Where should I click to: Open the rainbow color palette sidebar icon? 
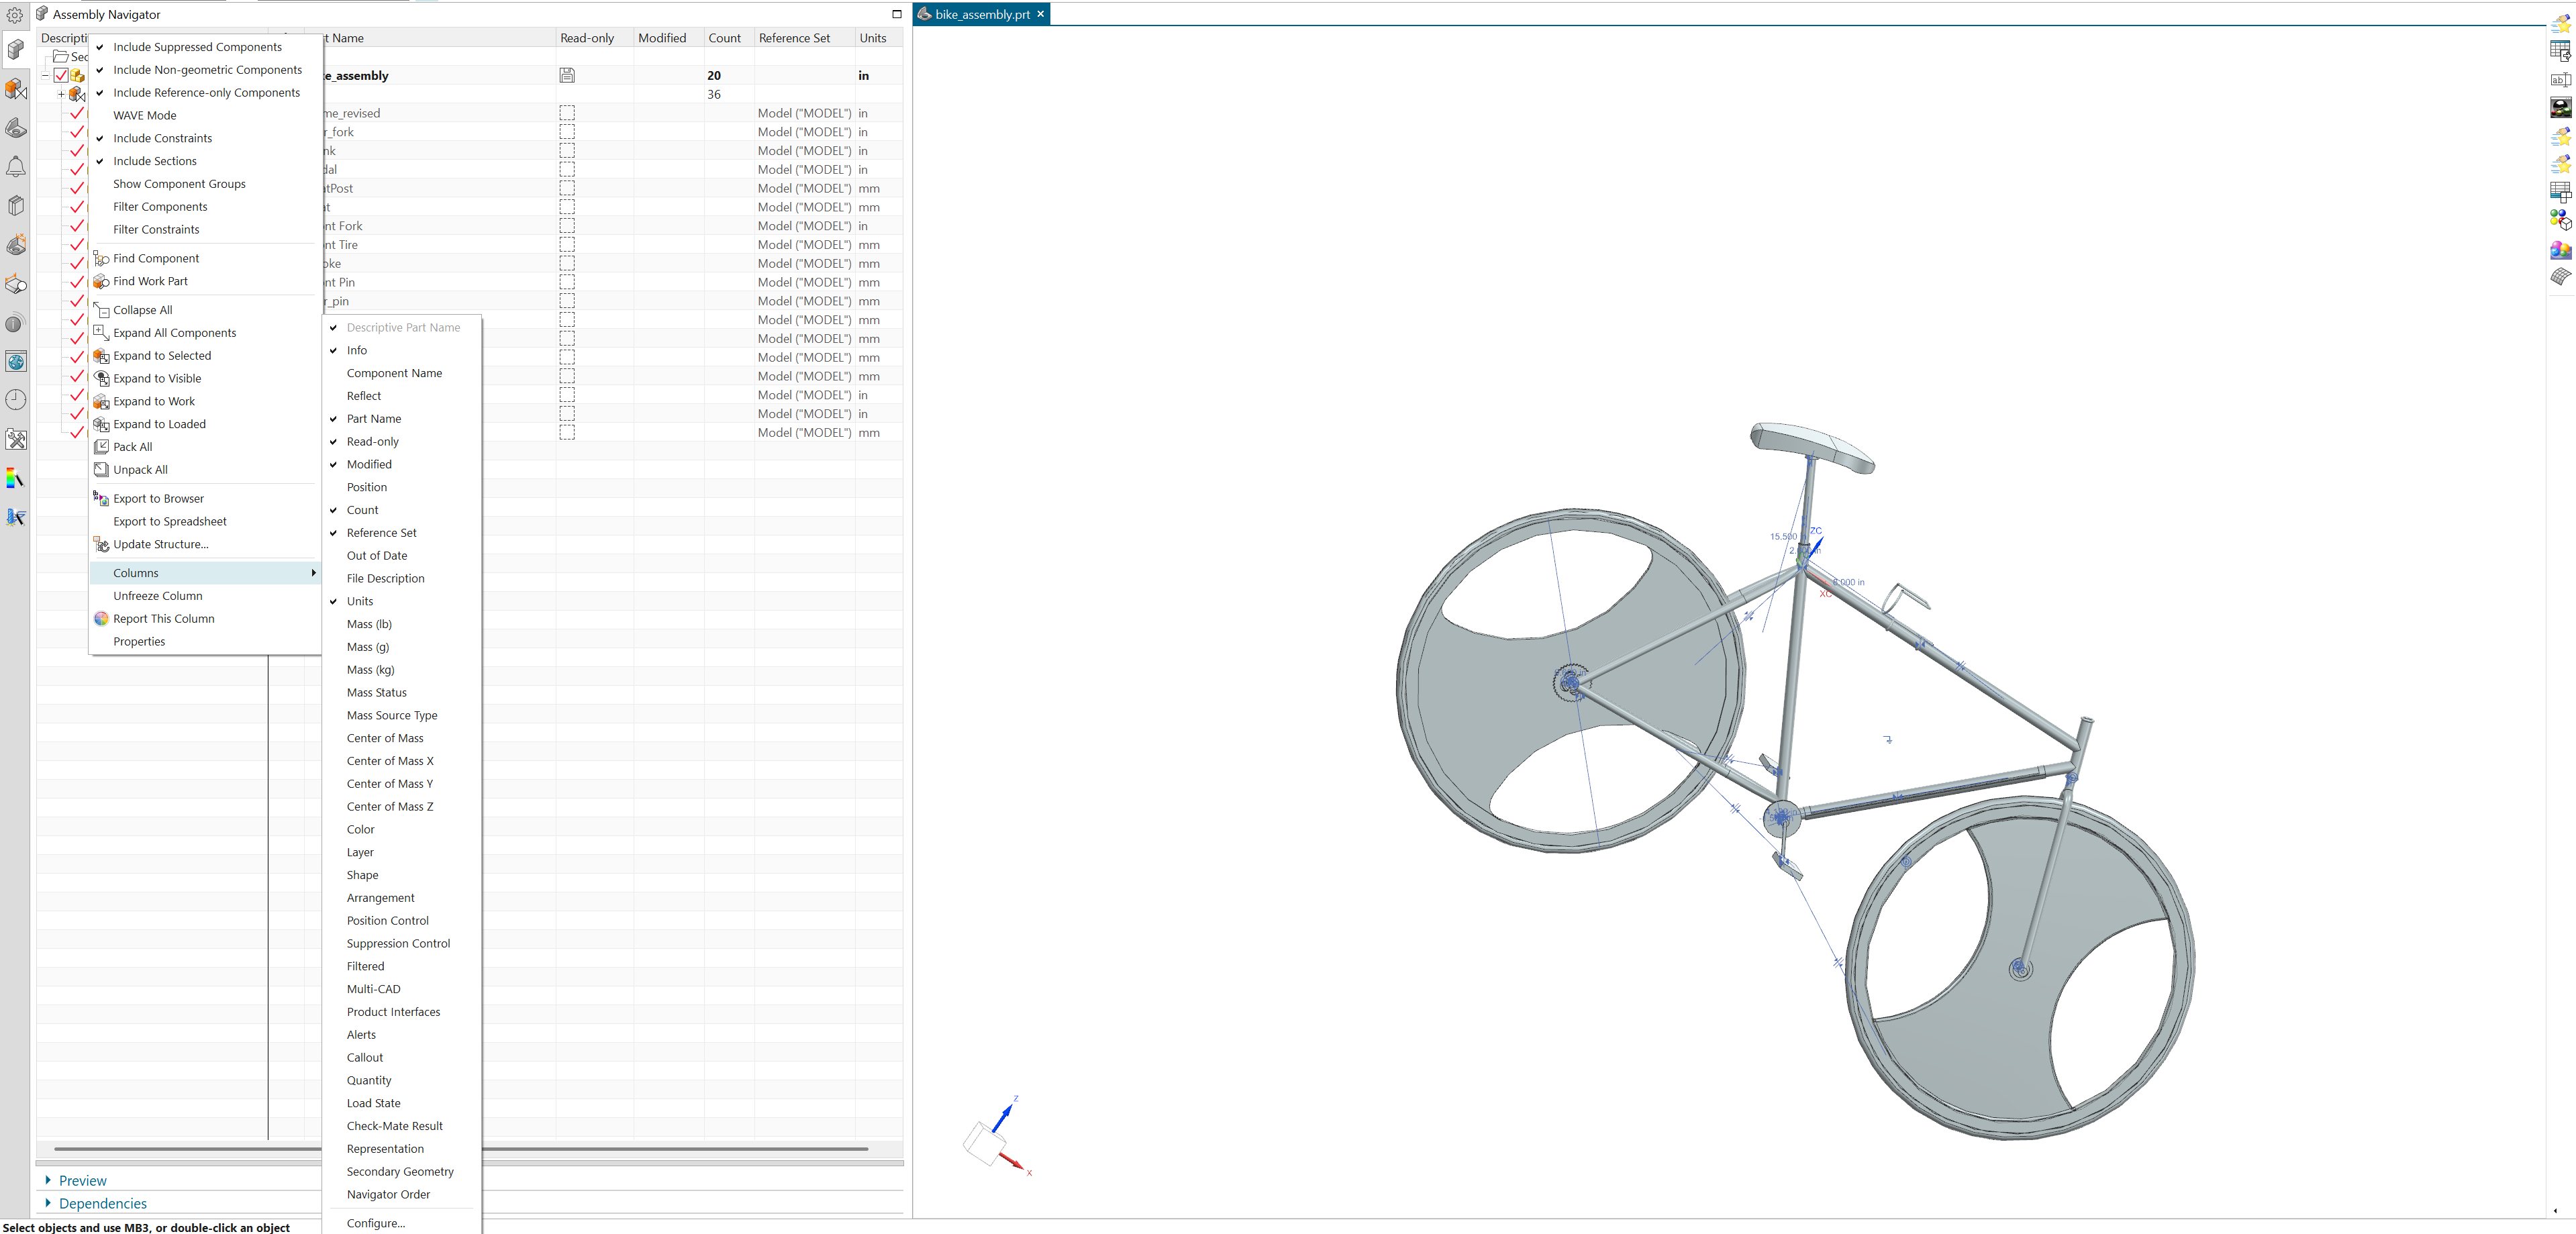pos(15,478)
